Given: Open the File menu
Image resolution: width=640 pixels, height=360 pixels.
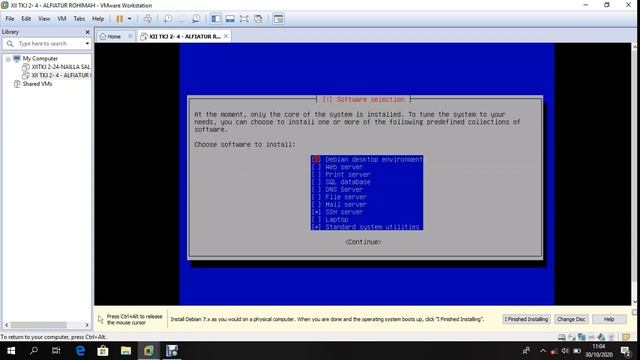Looking at the screenshot, I should [10, 19].
